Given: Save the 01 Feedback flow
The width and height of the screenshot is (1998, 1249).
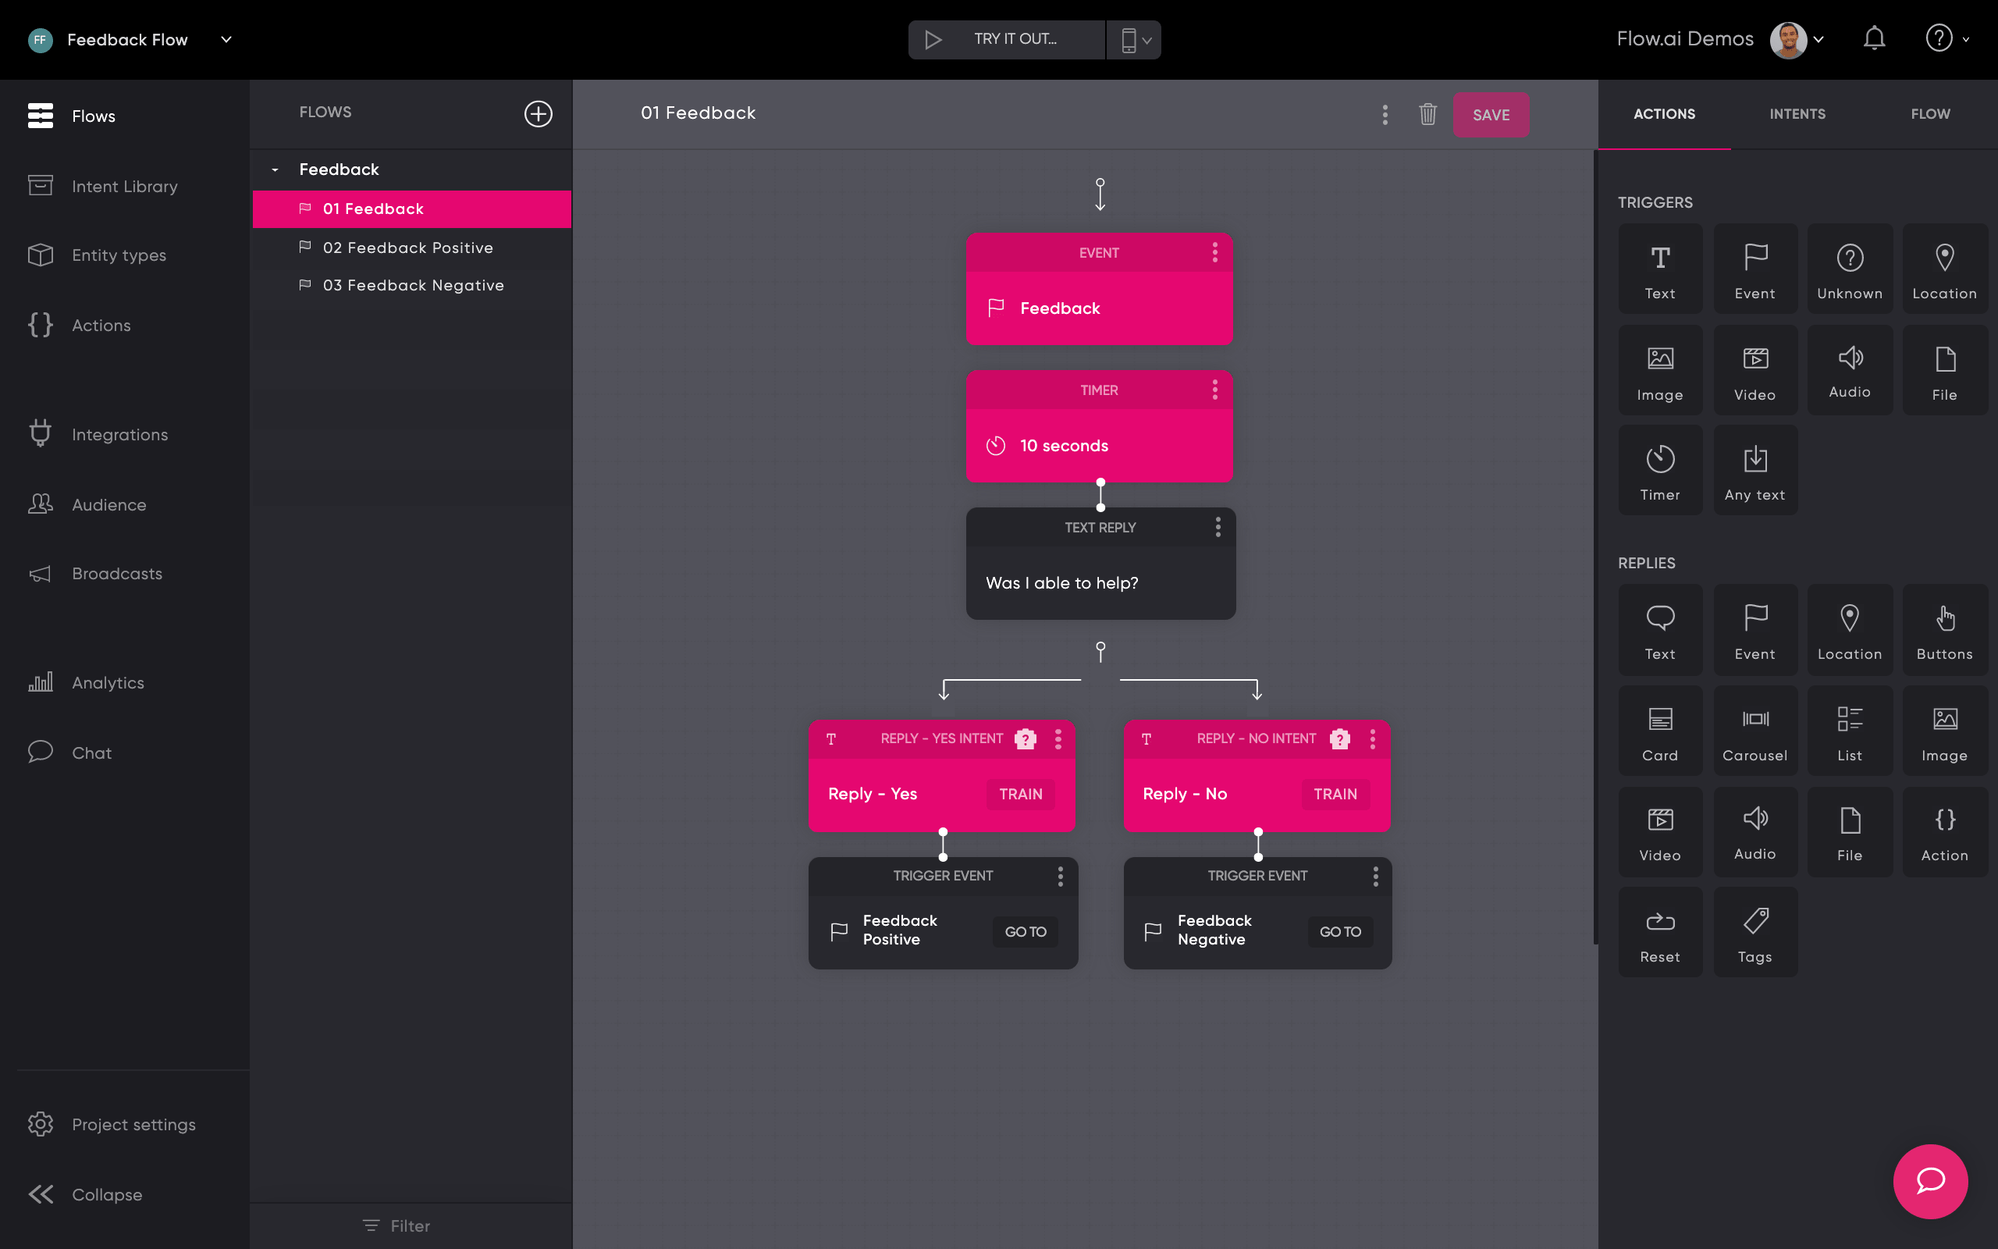Looking at the screenshot, I should point(1490,115).
